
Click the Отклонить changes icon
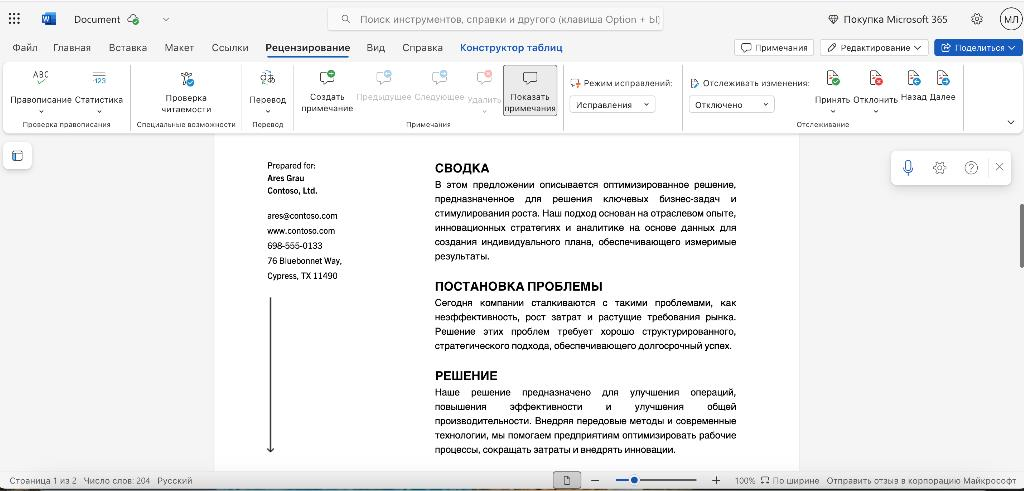coord(876,80)
